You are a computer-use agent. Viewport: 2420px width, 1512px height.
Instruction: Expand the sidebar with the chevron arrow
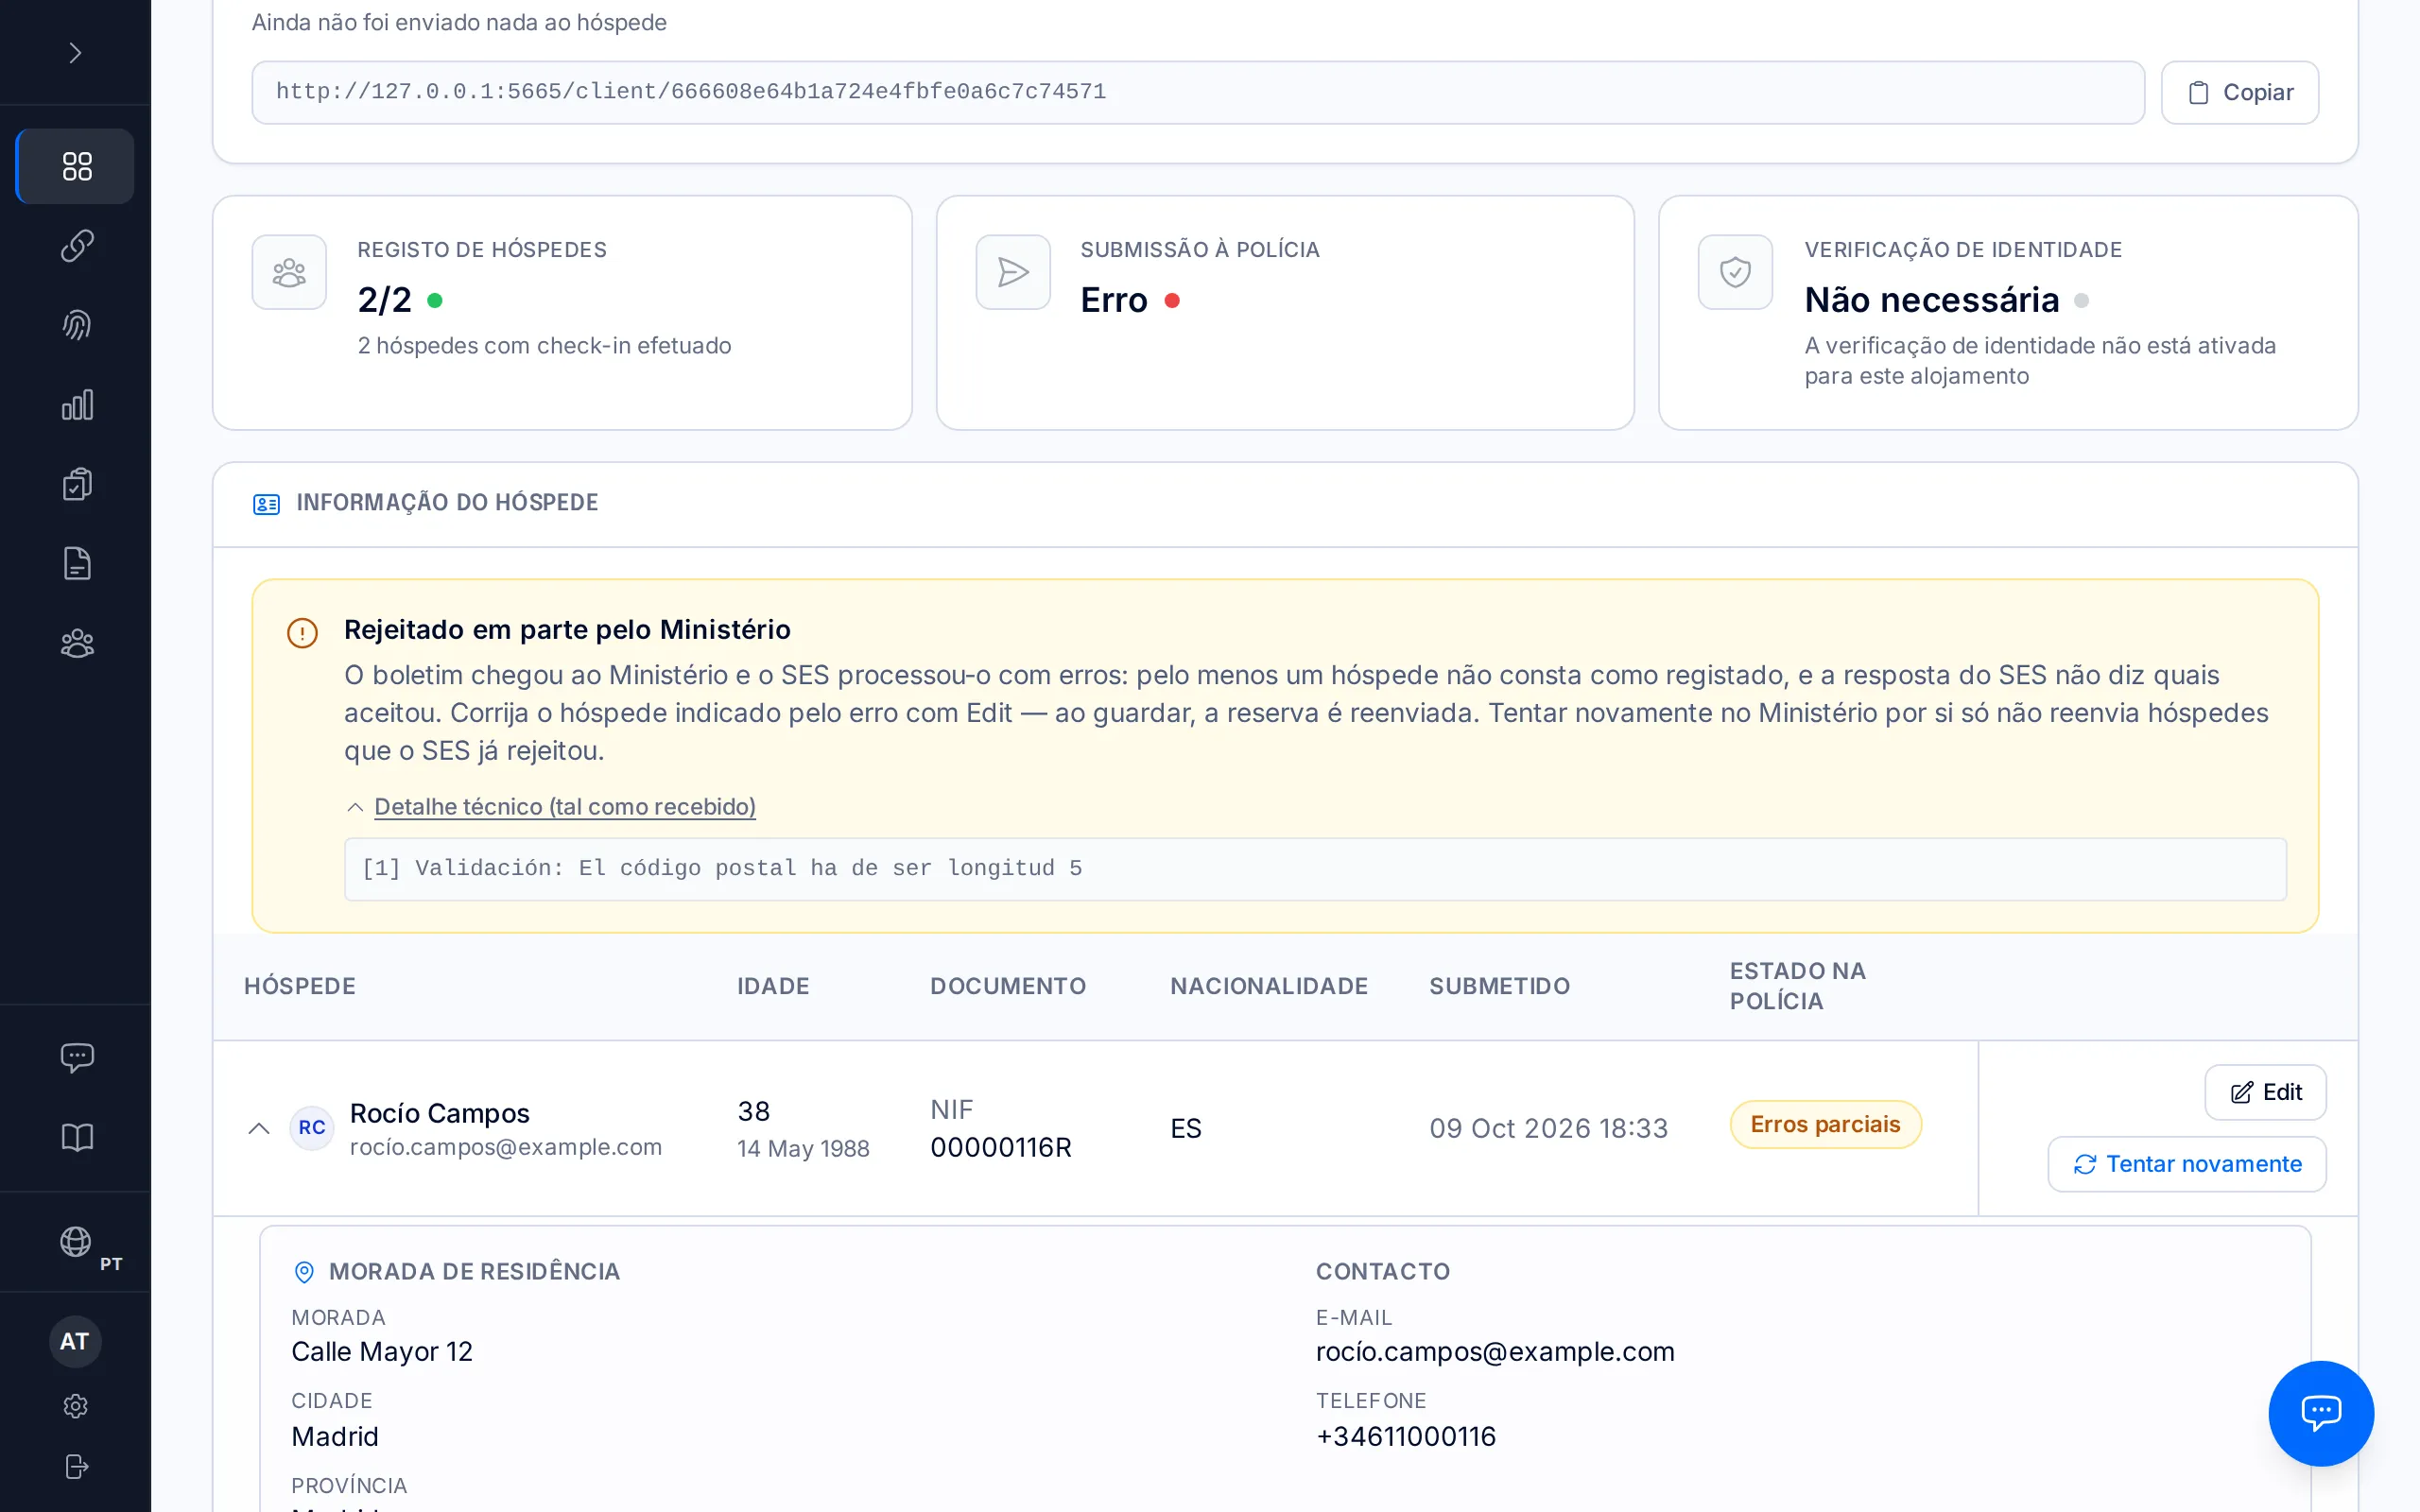(x=75, y=52)
